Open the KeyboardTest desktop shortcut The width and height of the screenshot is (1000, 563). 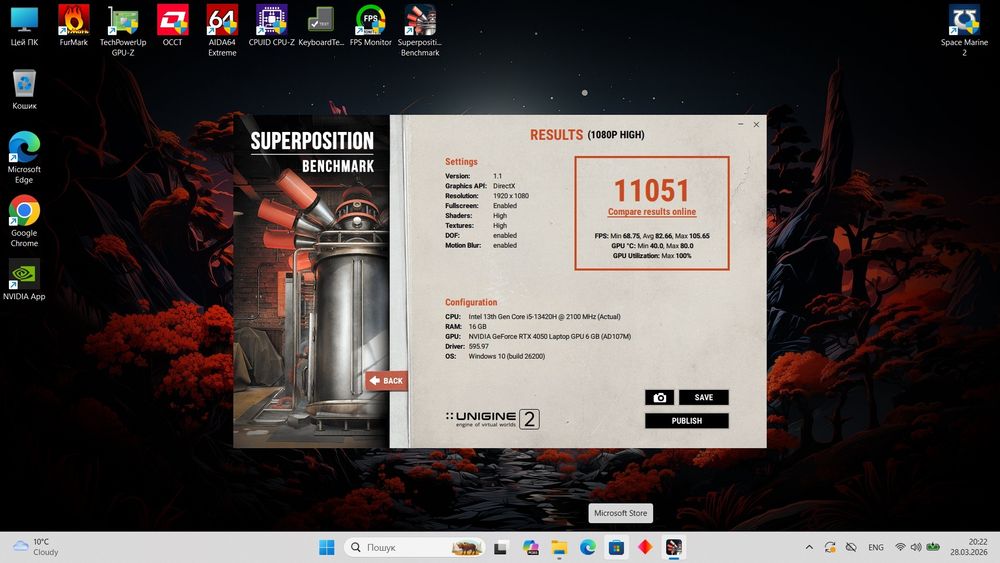tap(321, 26)
